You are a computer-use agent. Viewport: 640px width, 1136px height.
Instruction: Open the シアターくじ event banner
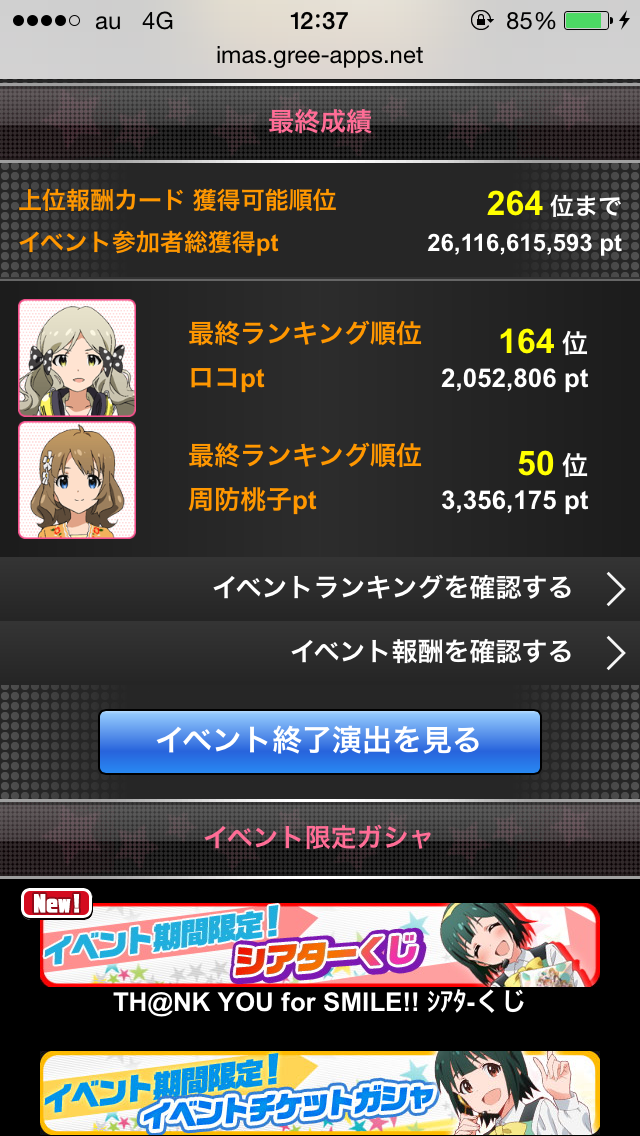coord(320,945)
